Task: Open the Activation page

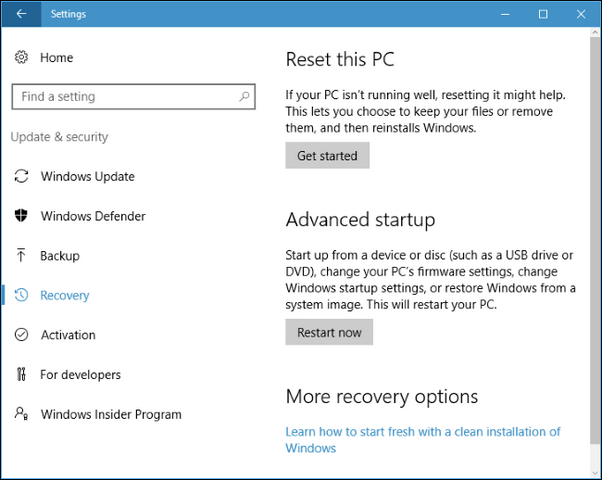Action: (x=68, y=335)
